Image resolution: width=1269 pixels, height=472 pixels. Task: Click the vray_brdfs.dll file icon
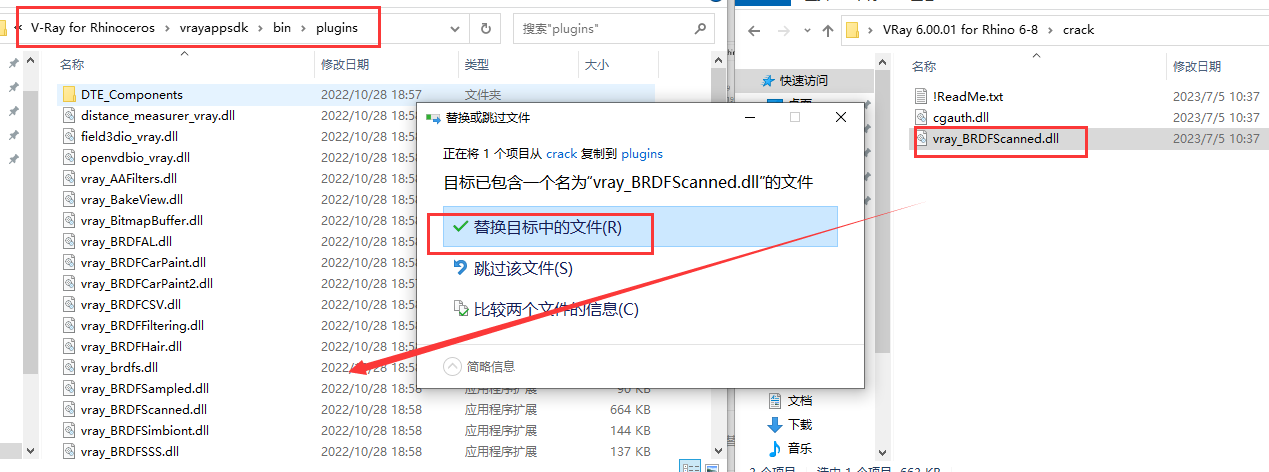[69, 367]
